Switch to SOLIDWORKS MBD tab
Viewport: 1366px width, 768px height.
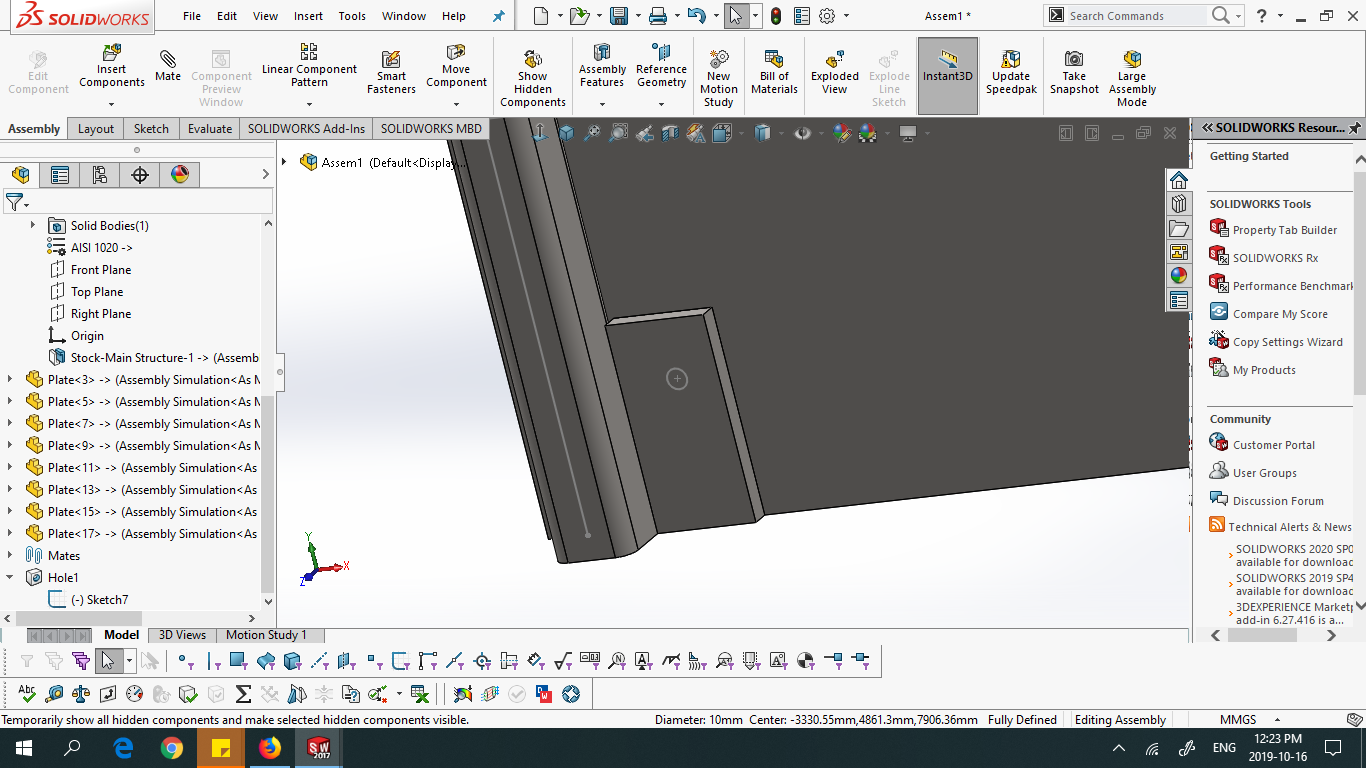click(x=431, y=128)
